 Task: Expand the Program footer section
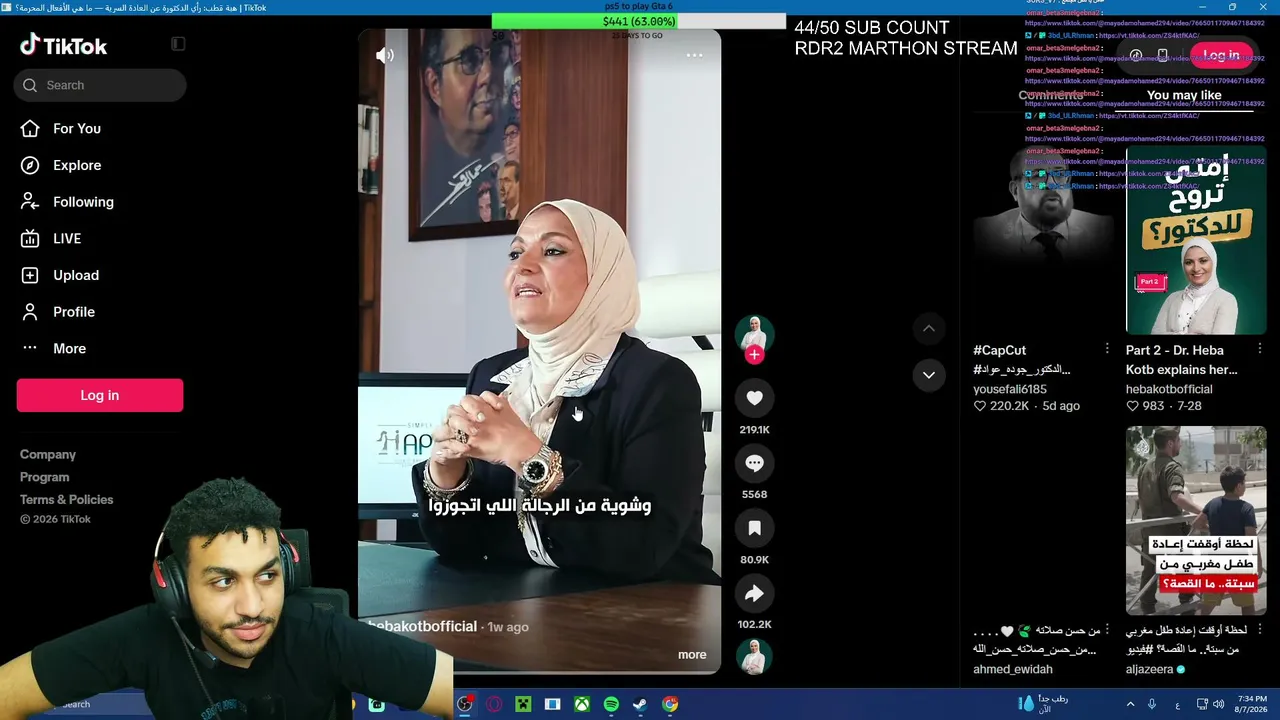[45, 477]
